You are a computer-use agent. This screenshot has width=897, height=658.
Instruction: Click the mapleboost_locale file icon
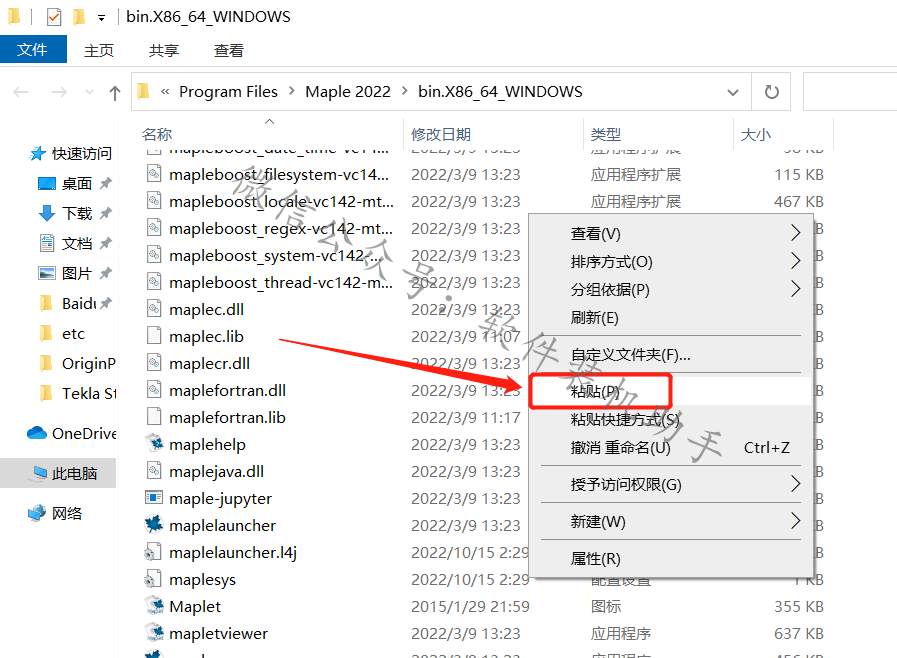click(x=154, y=200)
